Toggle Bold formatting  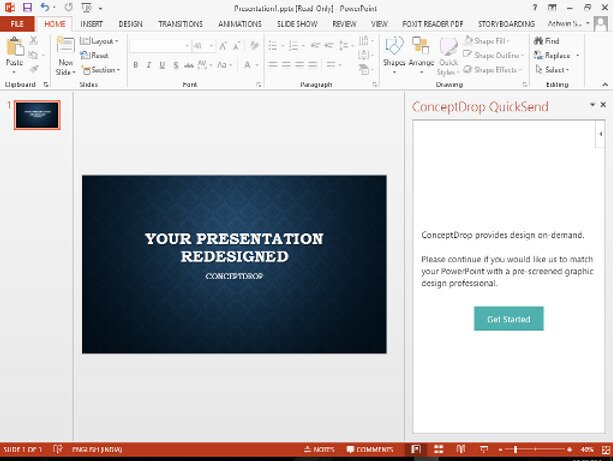[x=135, y=65]
